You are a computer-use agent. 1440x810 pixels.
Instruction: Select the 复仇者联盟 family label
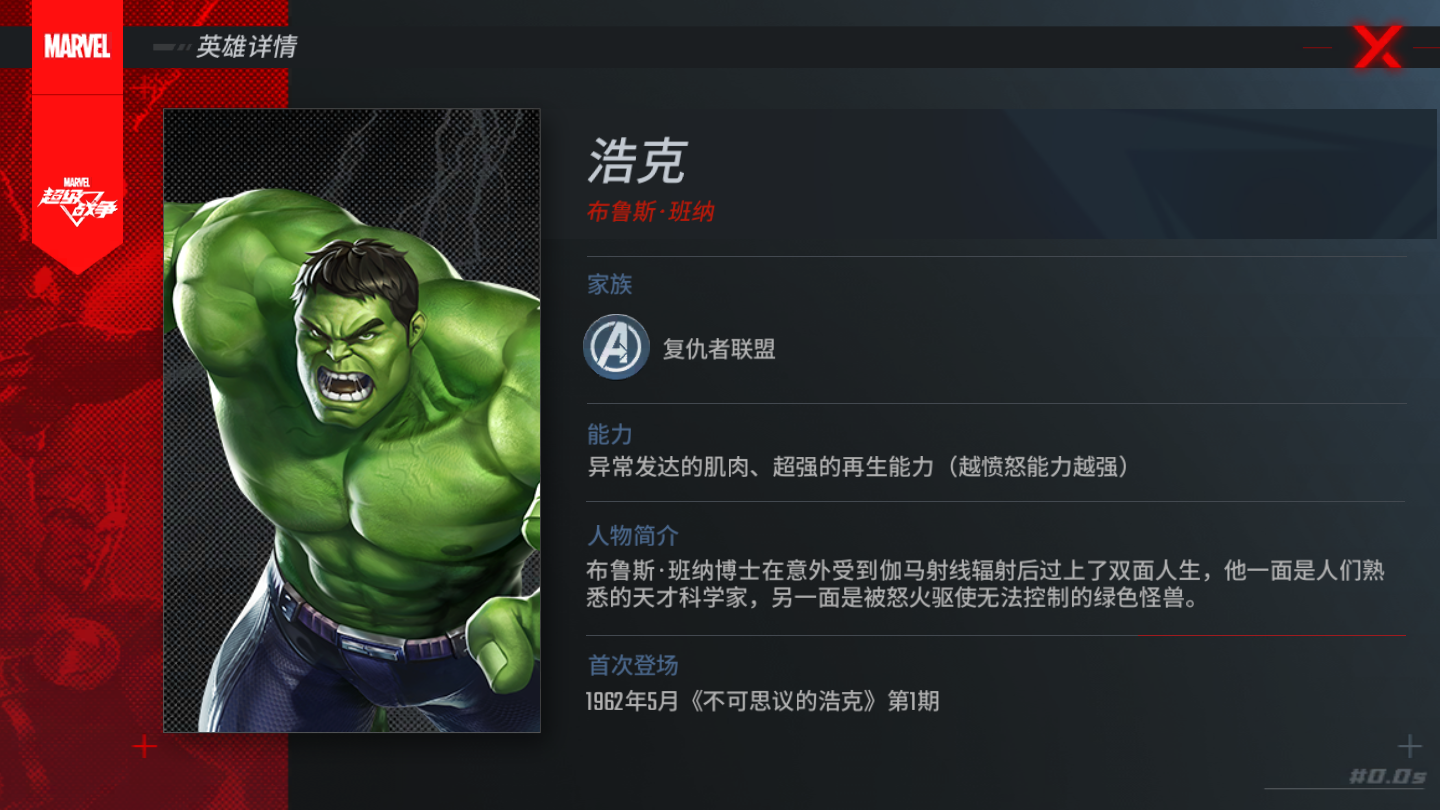click(719, 349)
